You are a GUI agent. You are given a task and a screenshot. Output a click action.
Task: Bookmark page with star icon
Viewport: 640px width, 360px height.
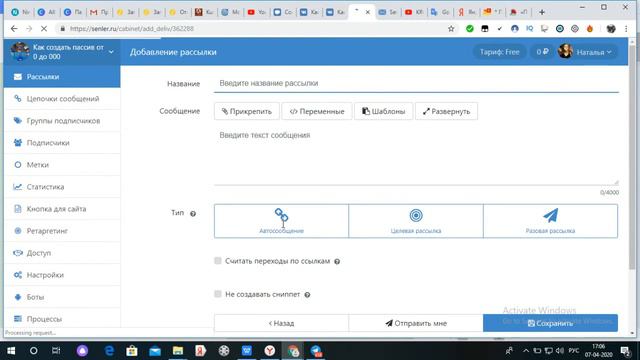451,29
